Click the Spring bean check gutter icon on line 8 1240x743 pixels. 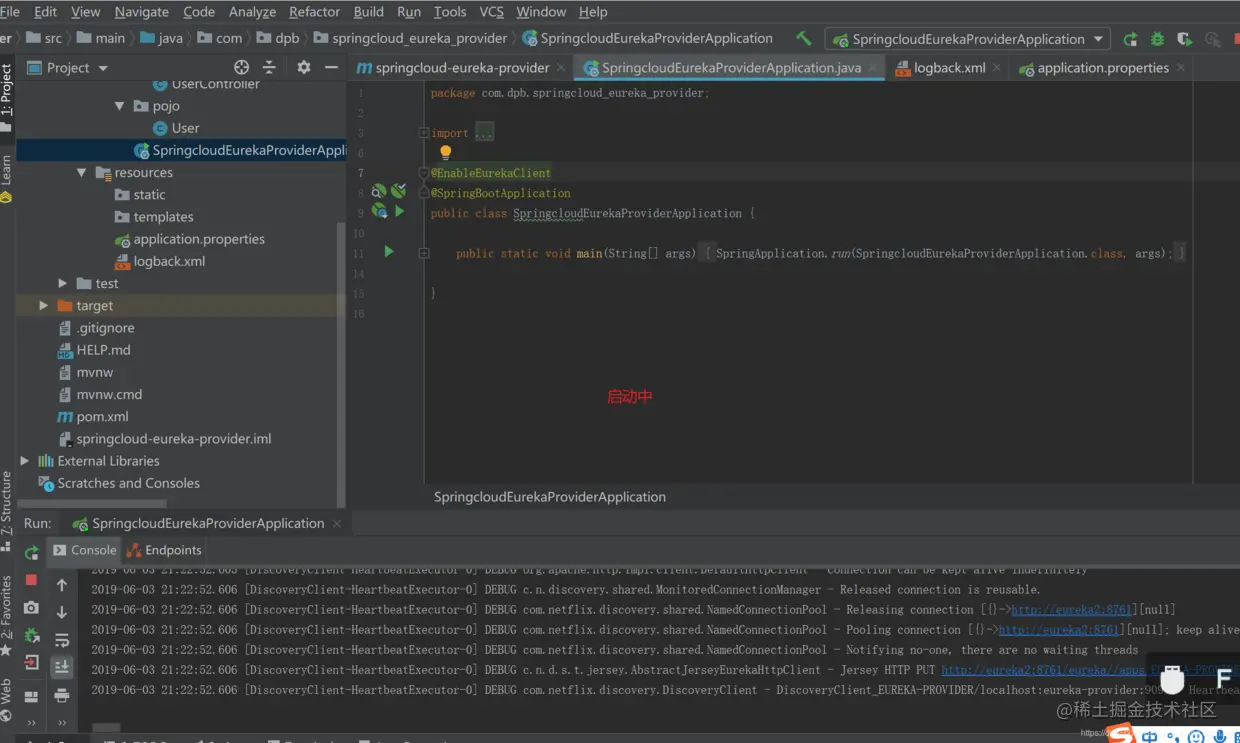[398, 191]
